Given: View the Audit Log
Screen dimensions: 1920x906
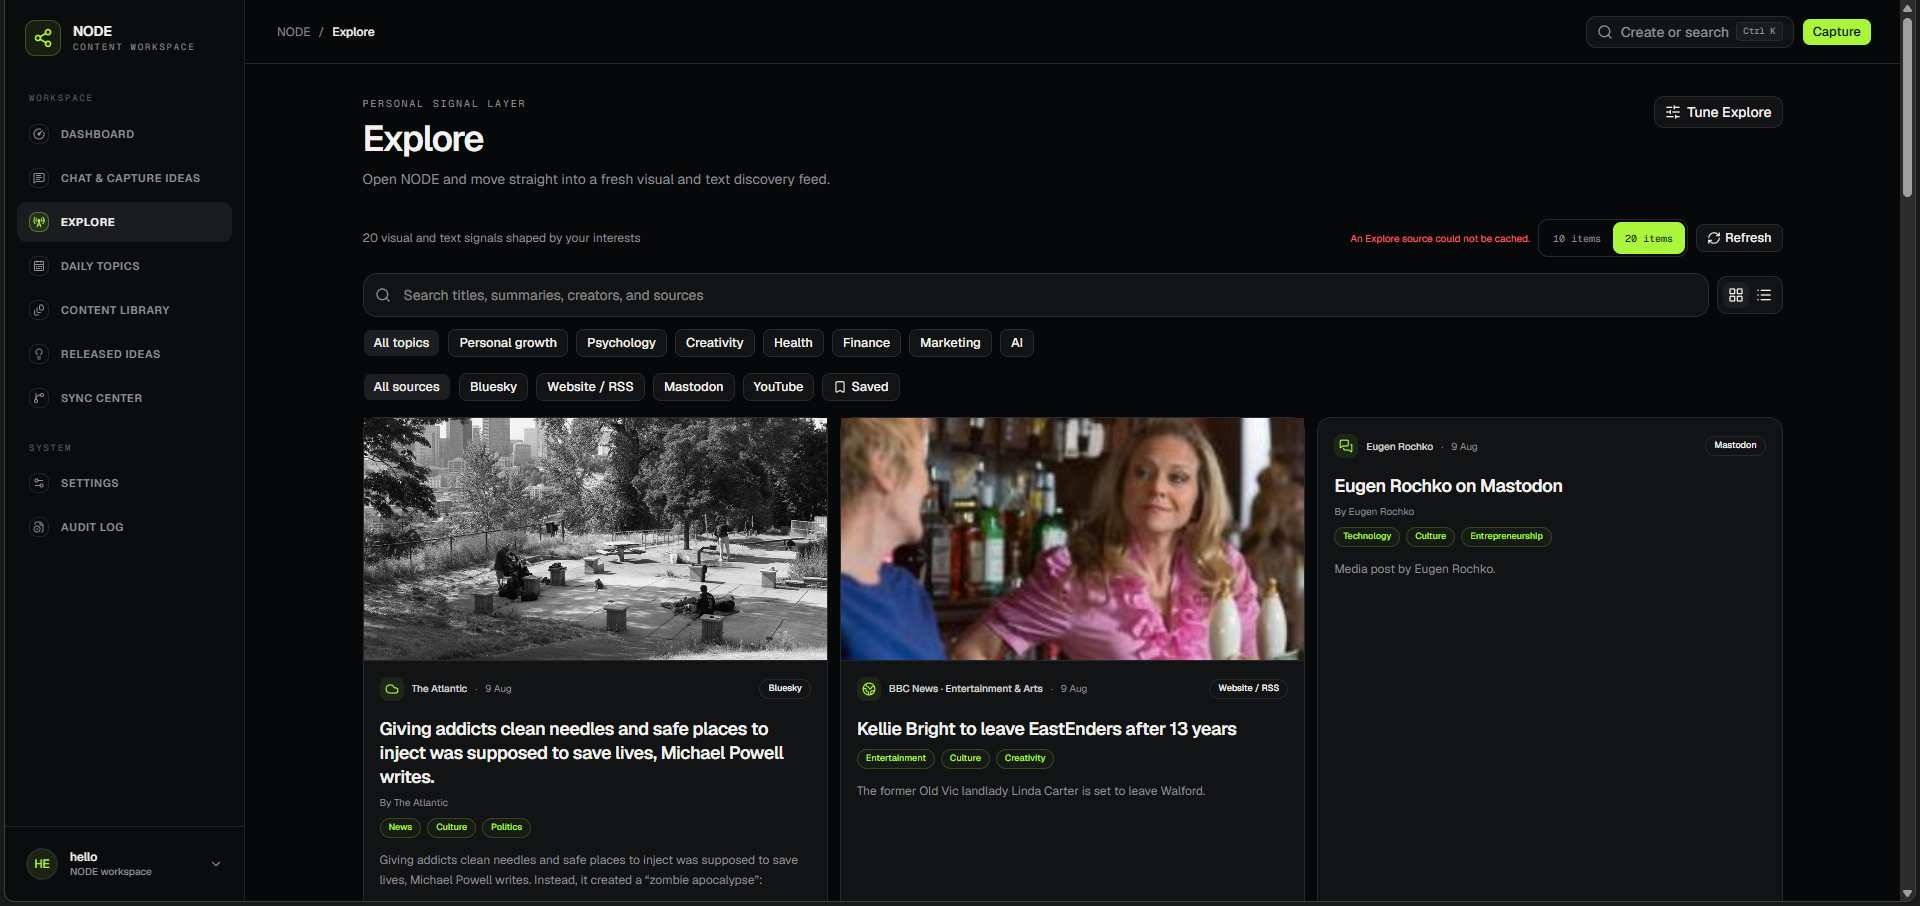Looking at the screenshot, I should pyautogui.click(x=124, y=527).
